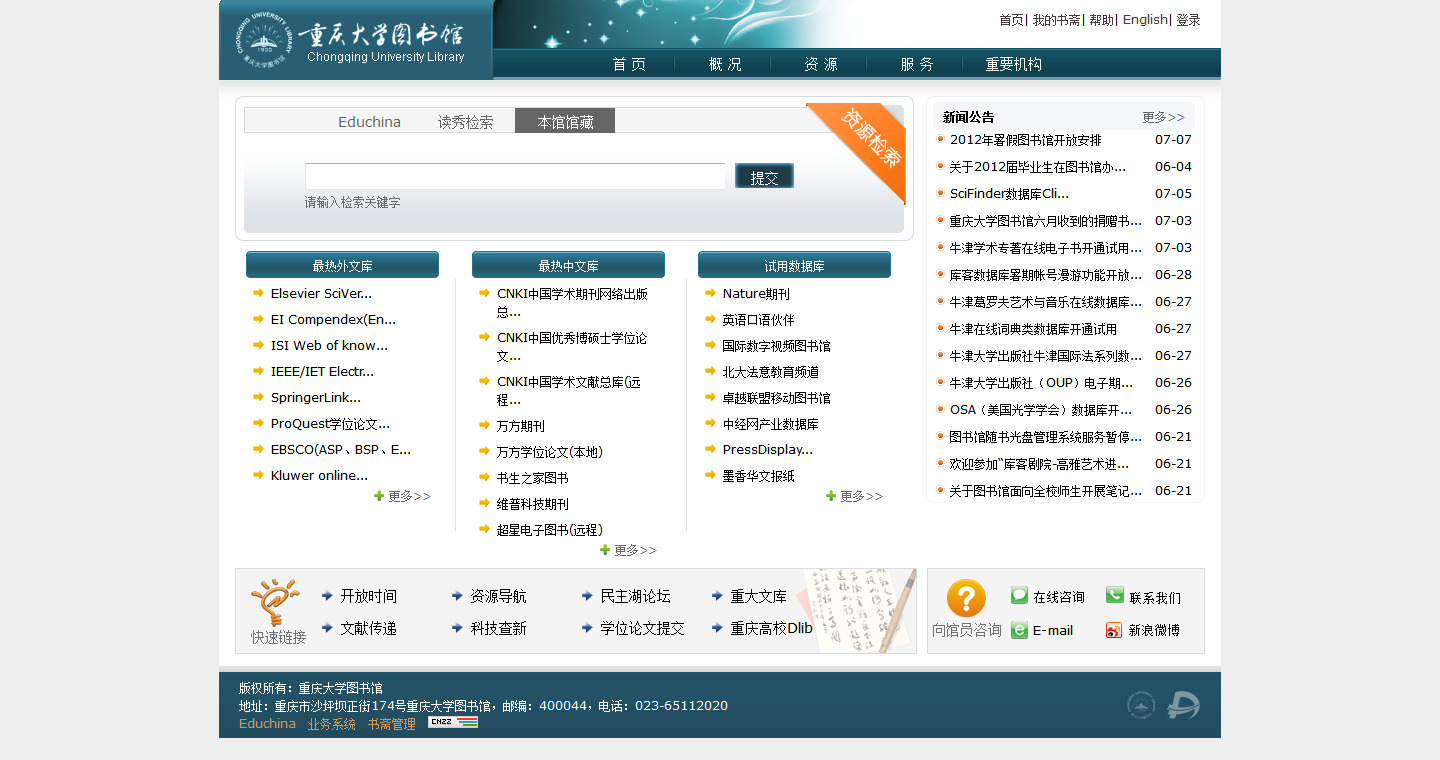Open 牛津在线词典类数据库开通试用 news
The image size is (1440, 760).
(x=1033, y=329)
